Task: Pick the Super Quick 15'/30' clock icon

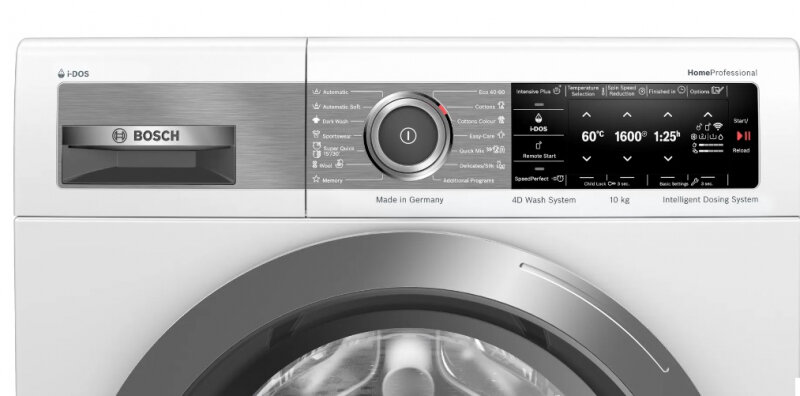Action: pos(316,150)
